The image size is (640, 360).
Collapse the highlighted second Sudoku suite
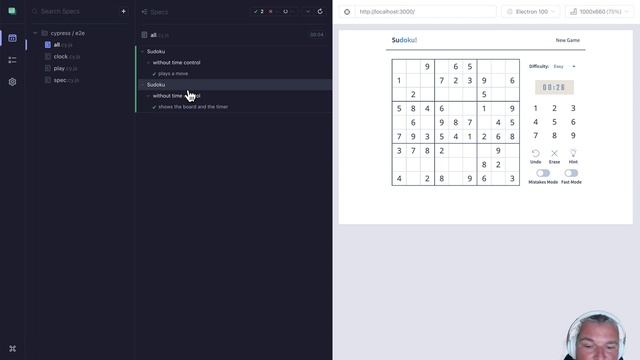(156, 84)
